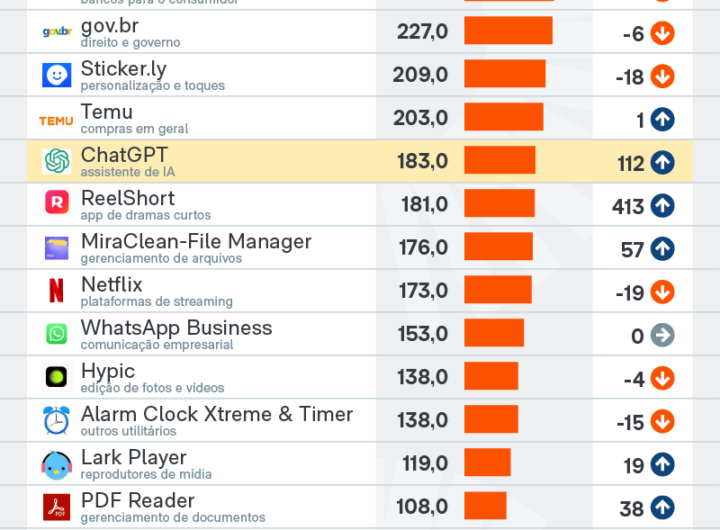Open the ChatGPT app name link
The height and width of the screenshot is (530, 720).
(x=124, y=155)
